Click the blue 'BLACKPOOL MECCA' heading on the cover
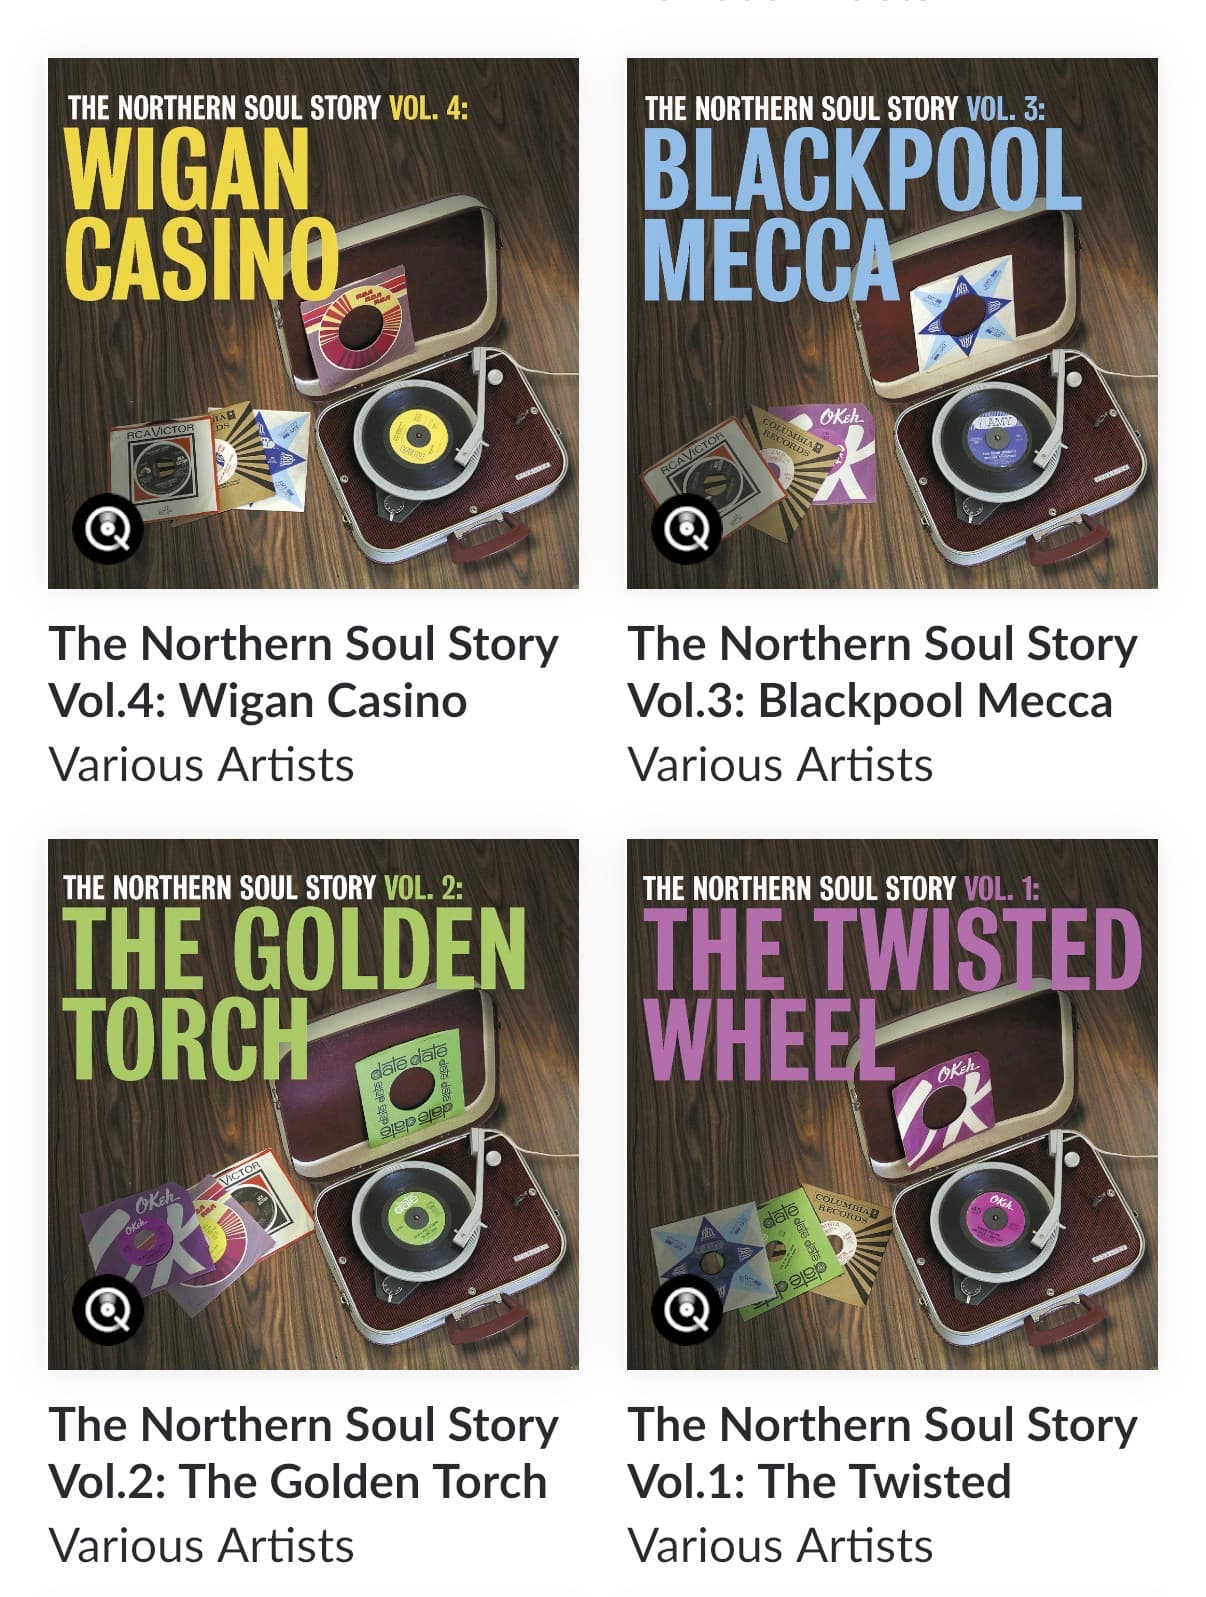Screen dimensions: 1206x1597 [x=860, y=213]
